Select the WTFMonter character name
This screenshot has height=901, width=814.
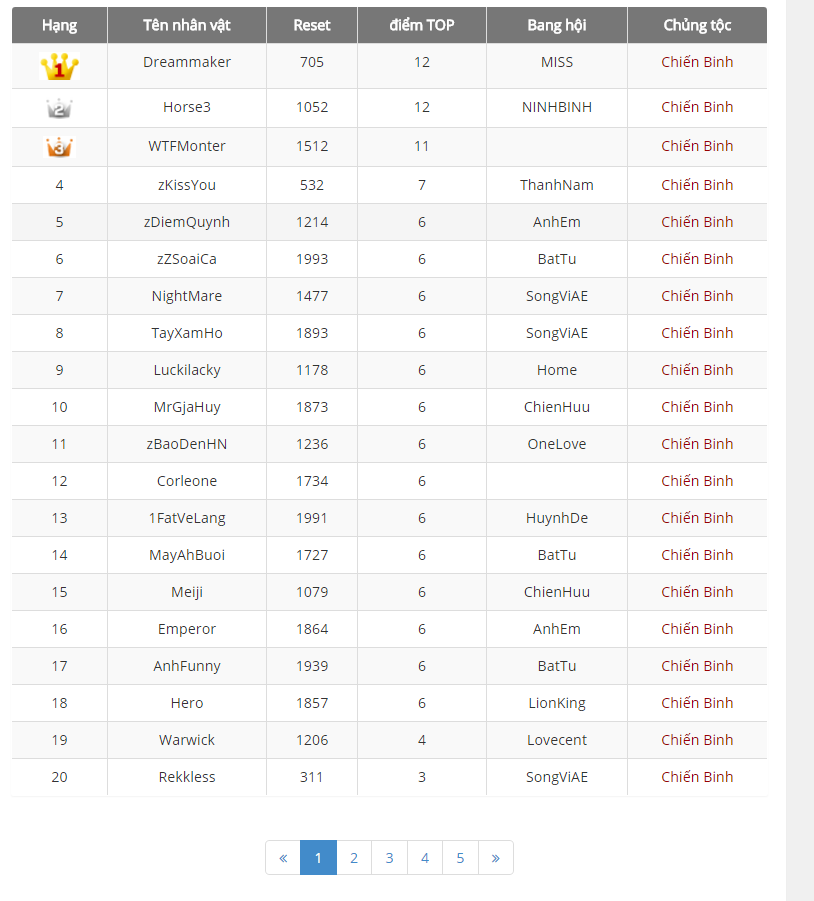(187, 146)
